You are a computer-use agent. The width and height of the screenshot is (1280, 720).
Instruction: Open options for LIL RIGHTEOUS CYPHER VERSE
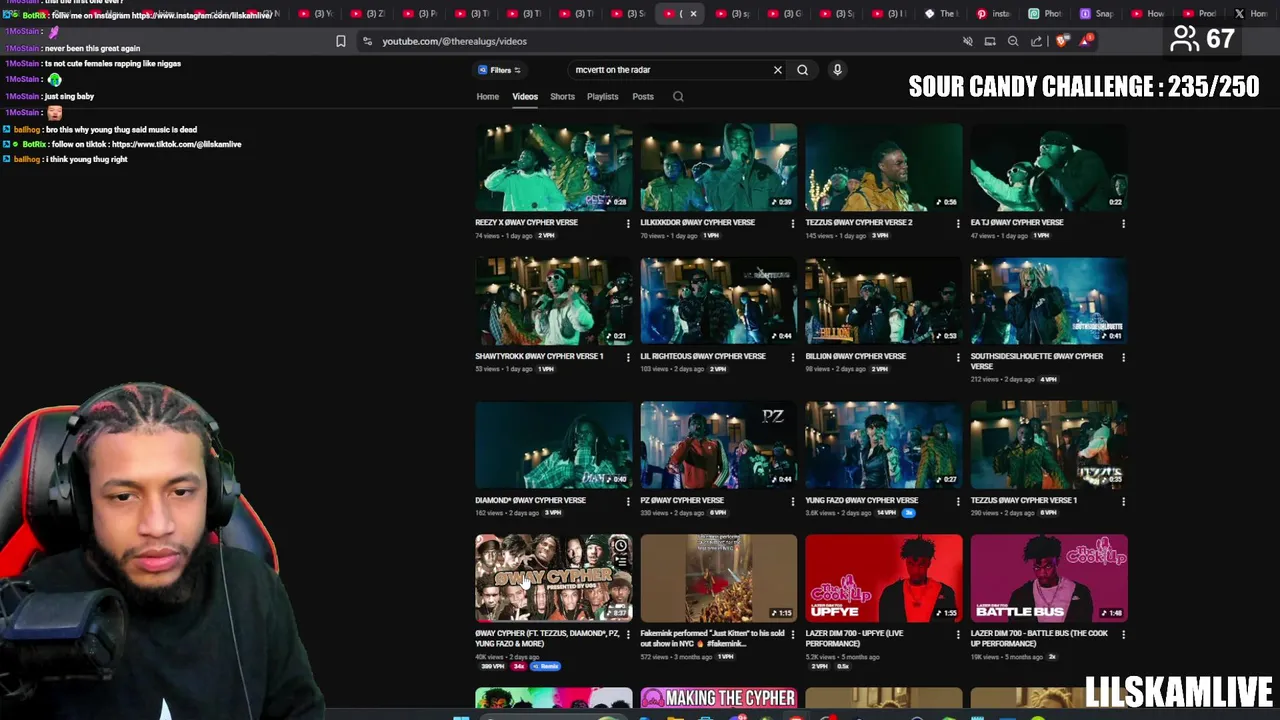(793, 357)
